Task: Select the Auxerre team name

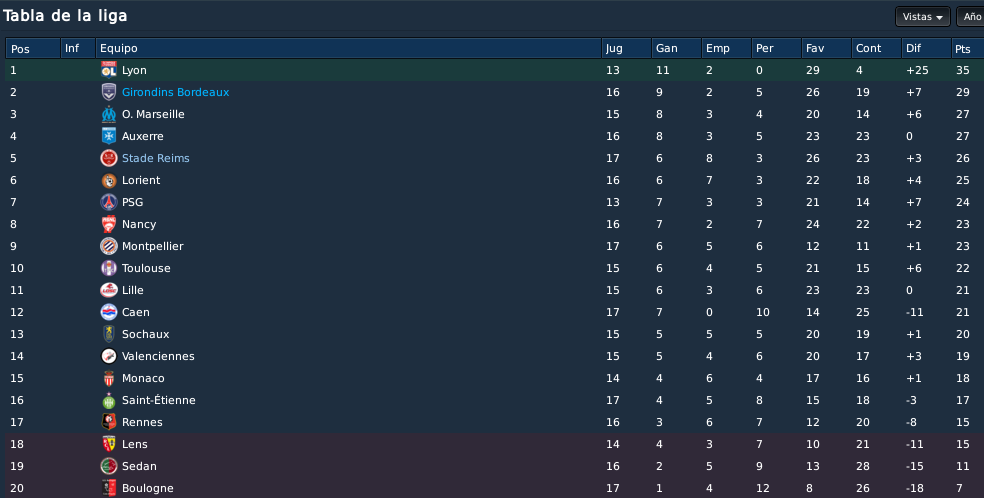Action: (x=142, y=136)
